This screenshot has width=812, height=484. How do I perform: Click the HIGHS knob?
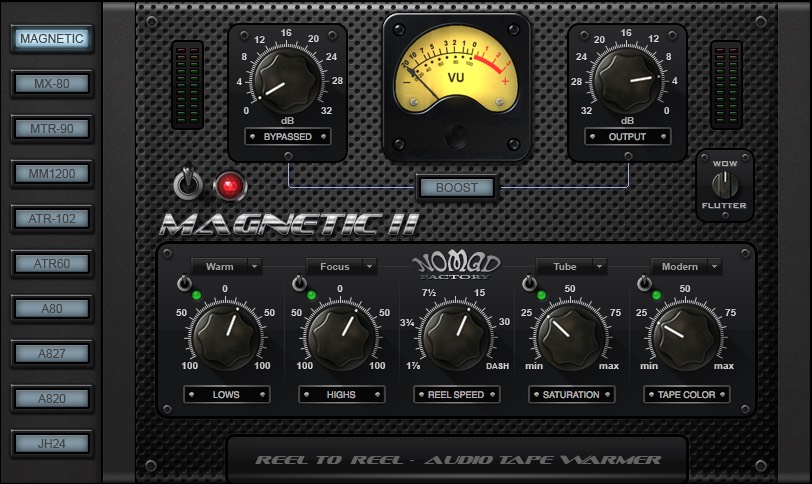coord(341,338)
